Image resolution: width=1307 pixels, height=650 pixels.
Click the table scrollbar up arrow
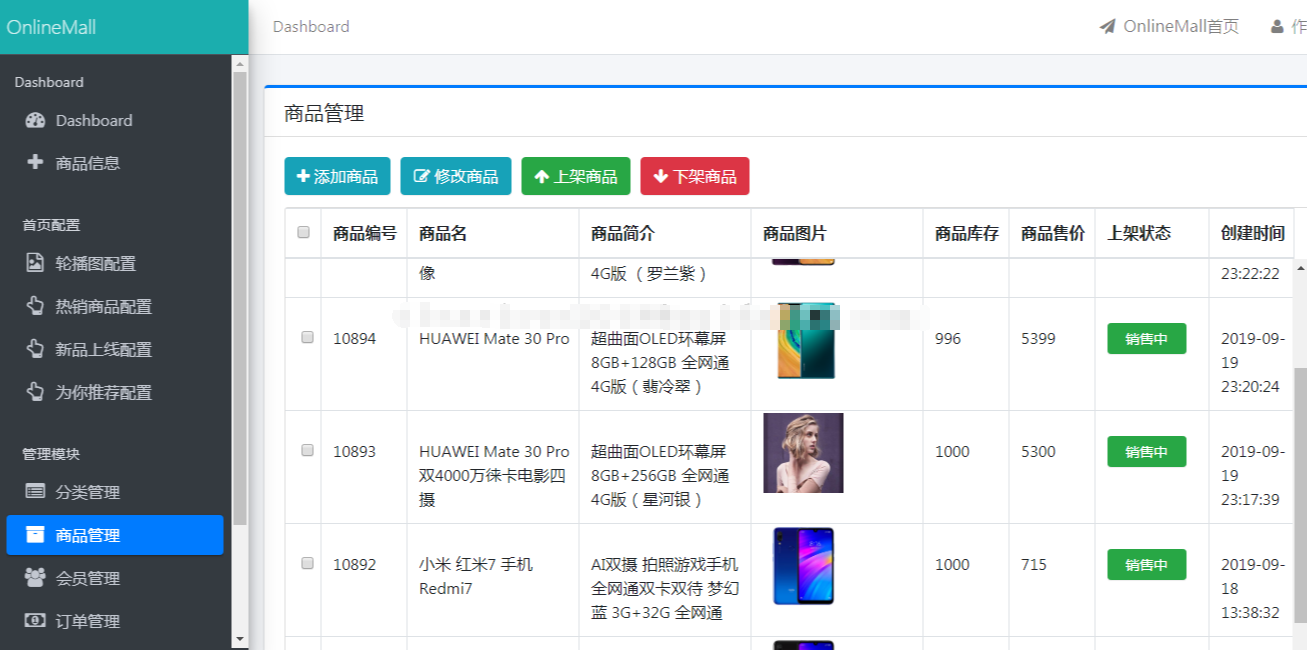coord(1300,267)
